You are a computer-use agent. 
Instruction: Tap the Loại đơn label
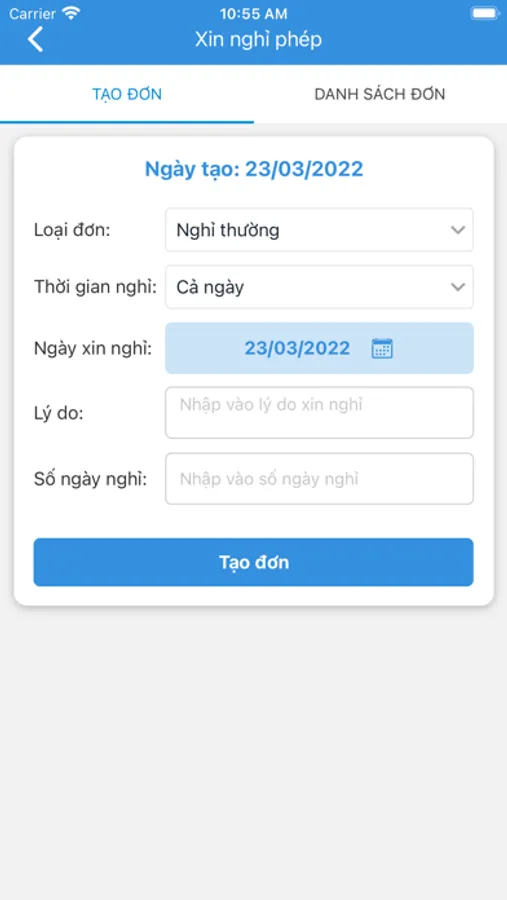coord(72,230)
